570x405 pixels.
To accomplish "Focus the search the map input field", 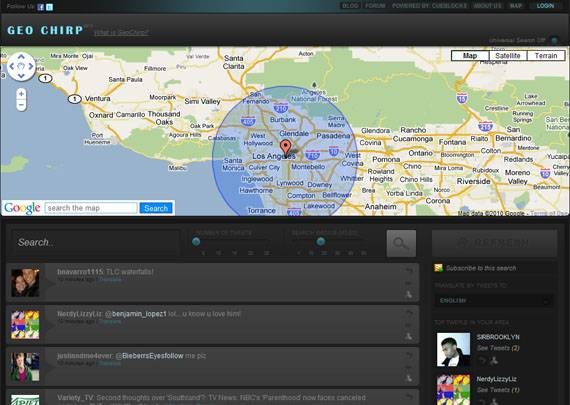I will point(91,208).
